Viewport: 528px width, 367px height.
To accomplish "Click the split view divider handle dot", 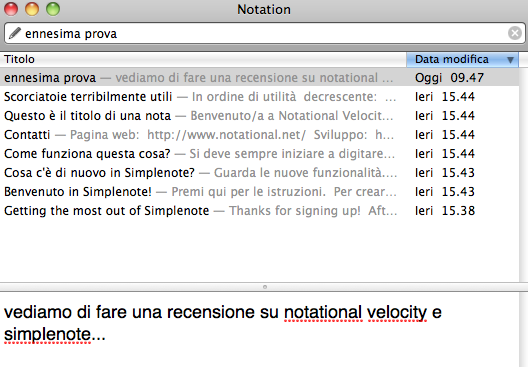I will 265,287.
